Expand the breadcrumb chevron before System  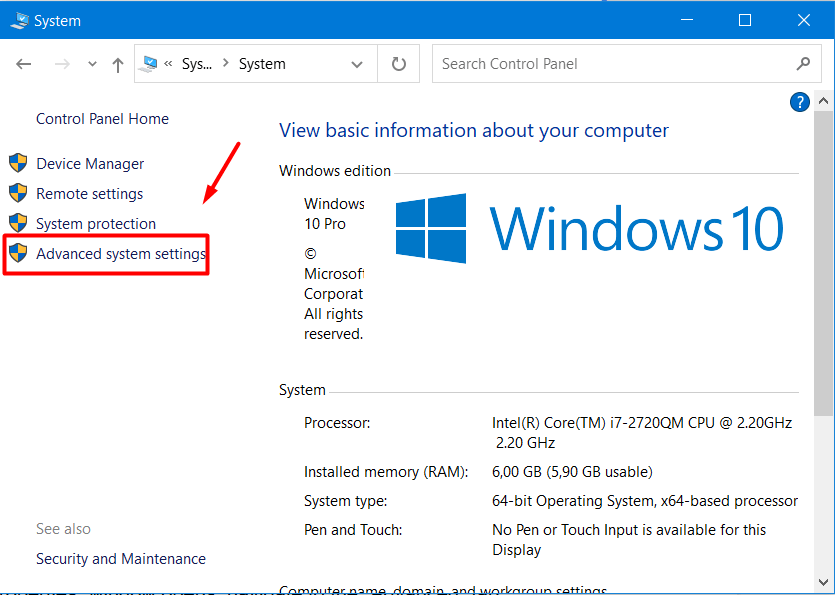tap(226, 63)
